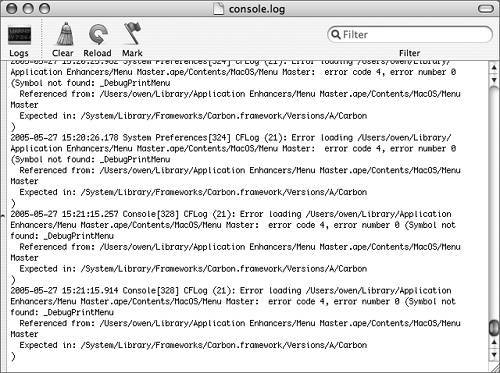Click the log entry timestamped 15:21:15.914

[x=235, y=323]
